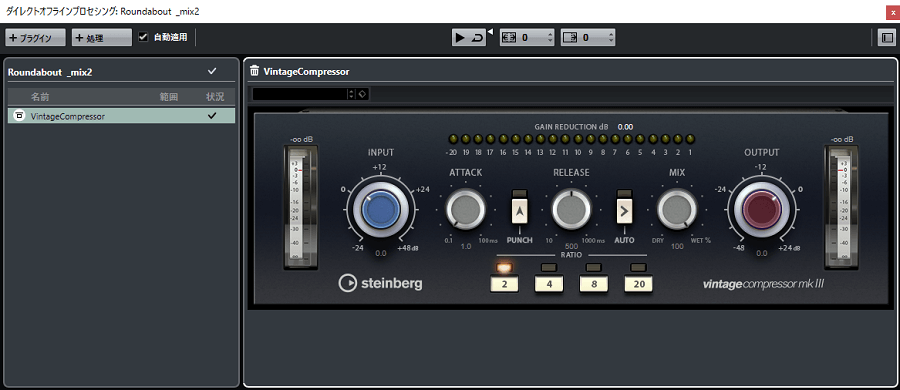
Task: Click the INPUT value 0.0 readout
Action: [x=381, y=253]
